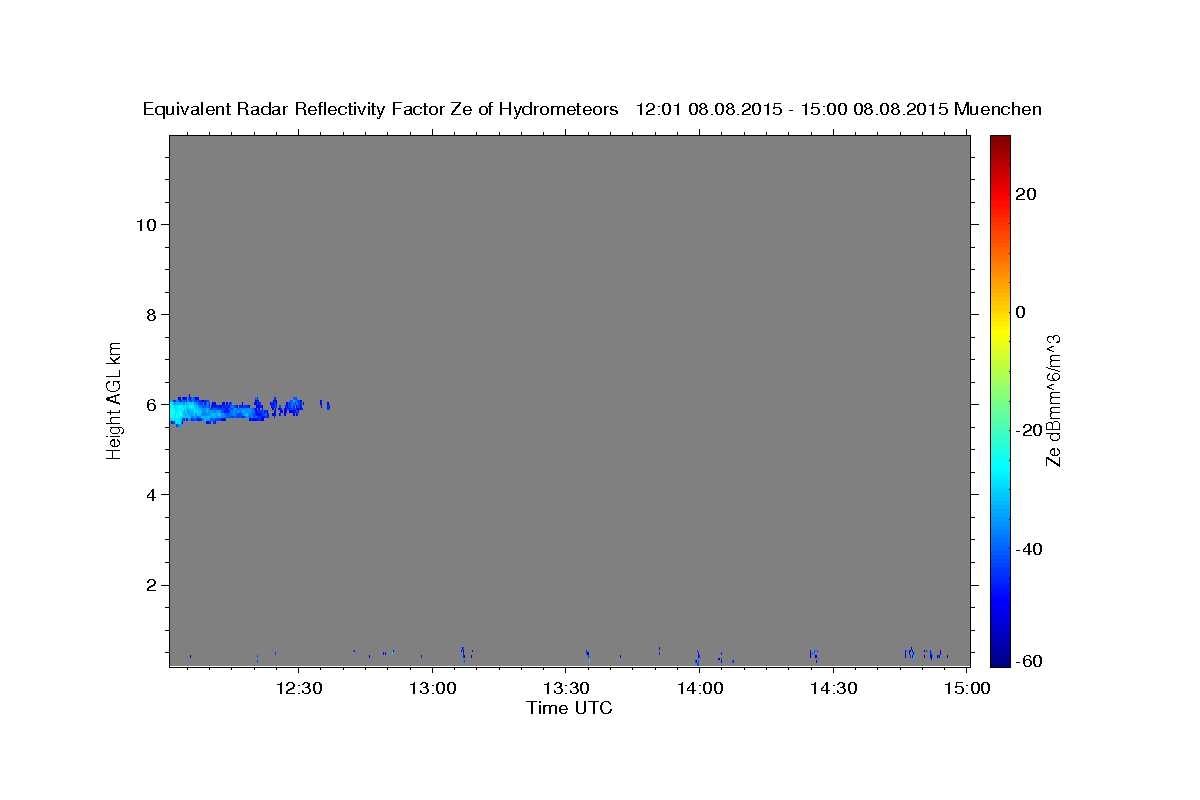Viewport: 1200px width, 800px height.
Task: Click the '12:30' time tick label
Action: tap(299, 688)
